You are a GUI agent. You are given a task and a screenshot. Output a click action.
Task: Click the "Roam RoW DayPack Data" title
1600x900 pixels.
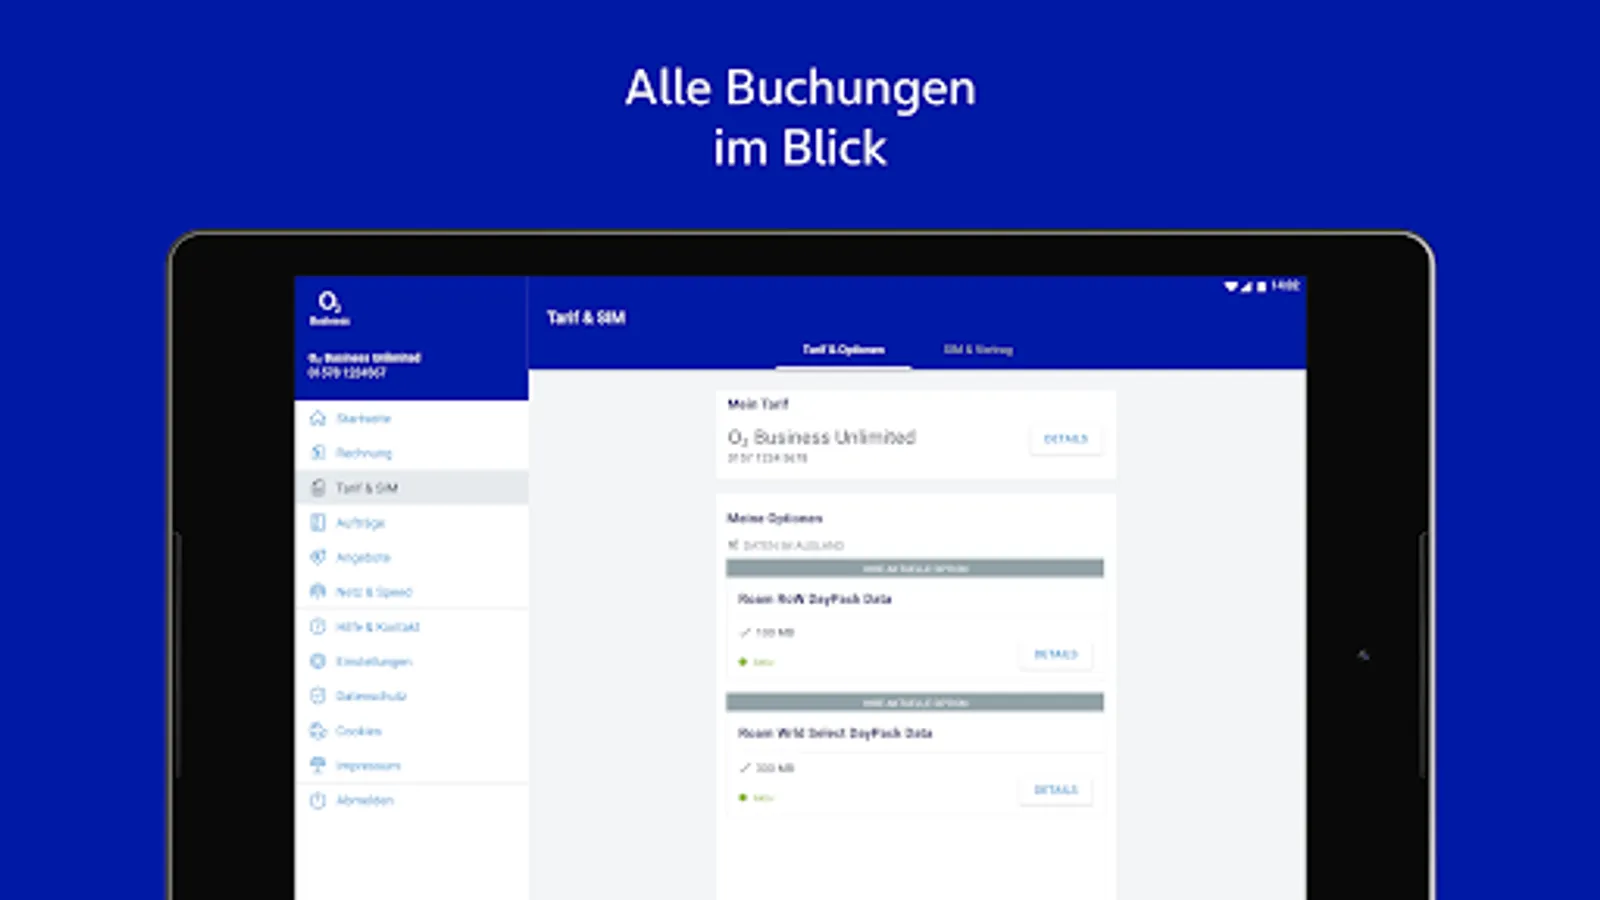(x=815, y=599)
